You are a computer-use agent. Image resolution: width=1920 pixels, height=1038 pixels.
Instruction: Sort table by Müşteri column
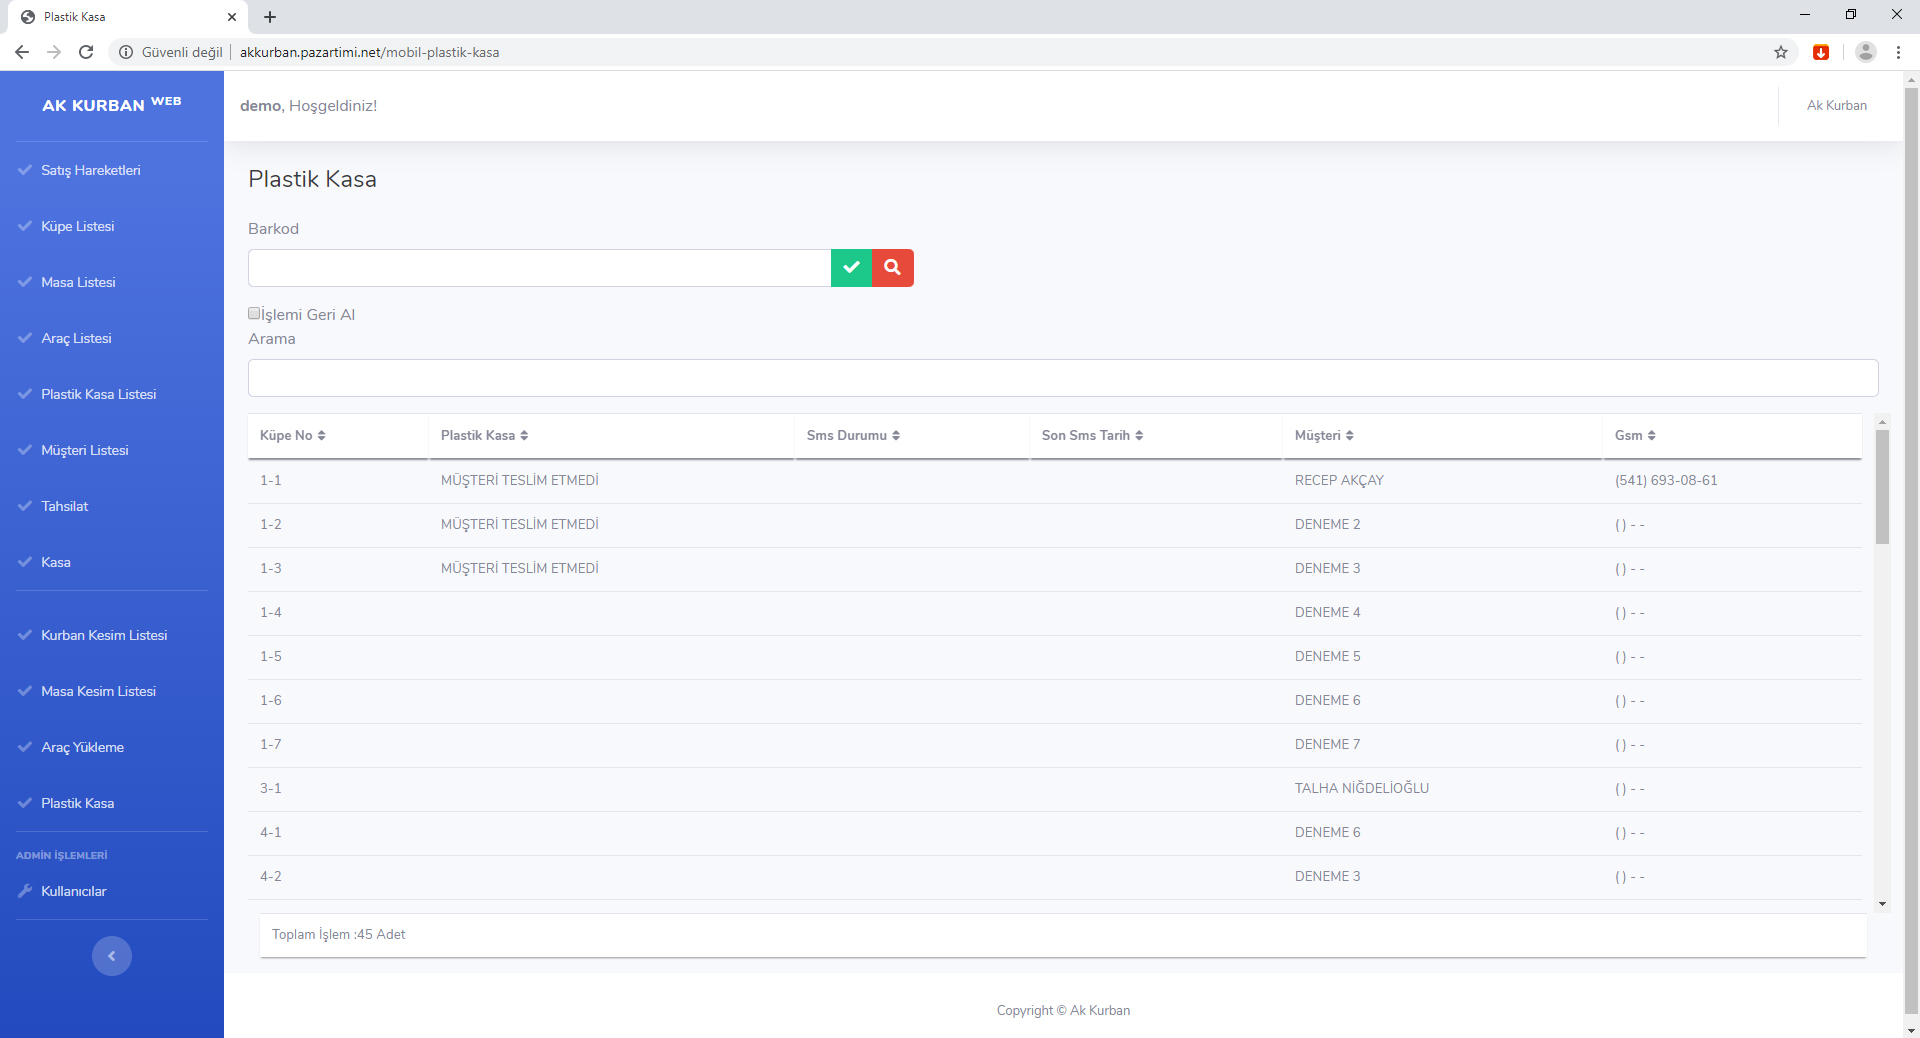1324,436
